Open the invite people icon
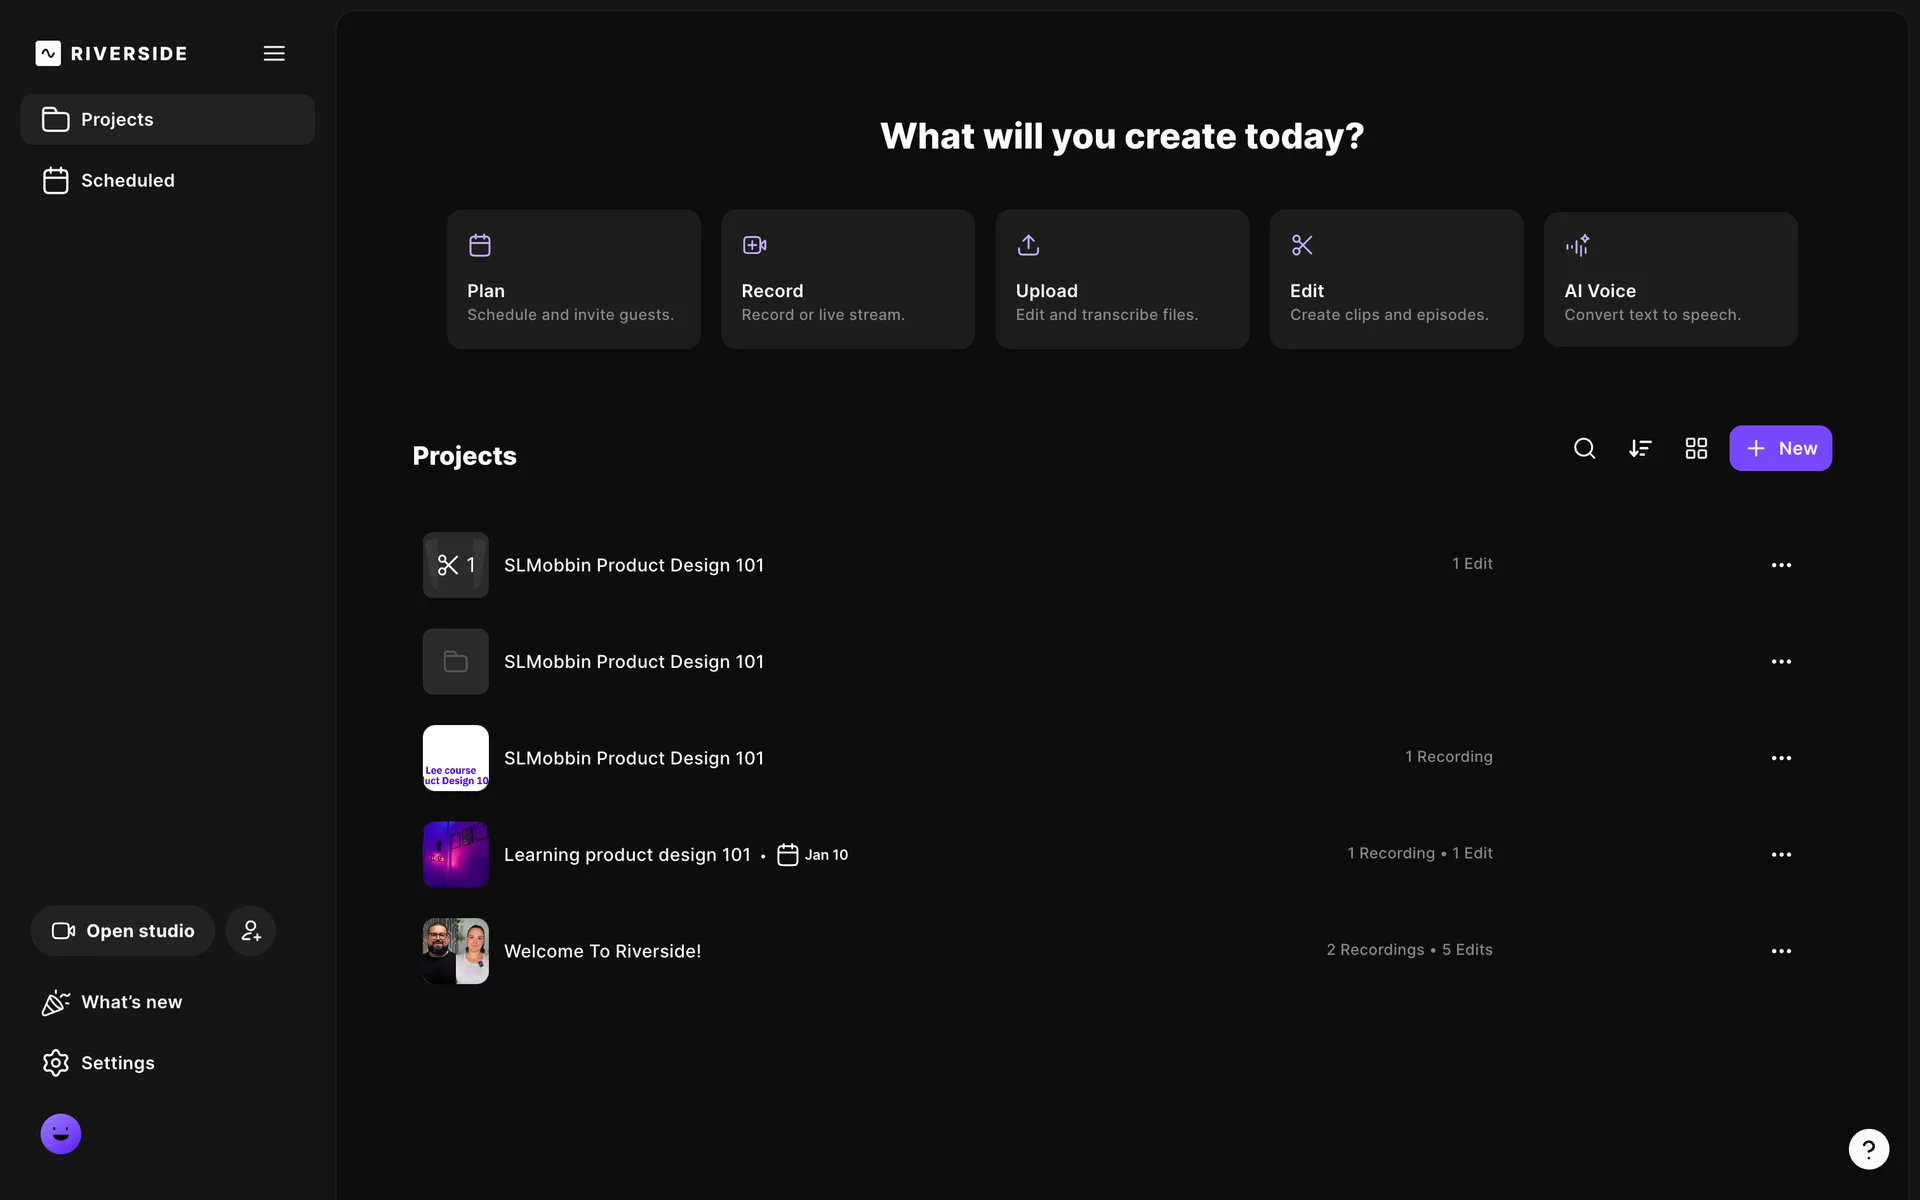The height and width of the screenshot is (1200, 1920). click(x=250, y=931)
